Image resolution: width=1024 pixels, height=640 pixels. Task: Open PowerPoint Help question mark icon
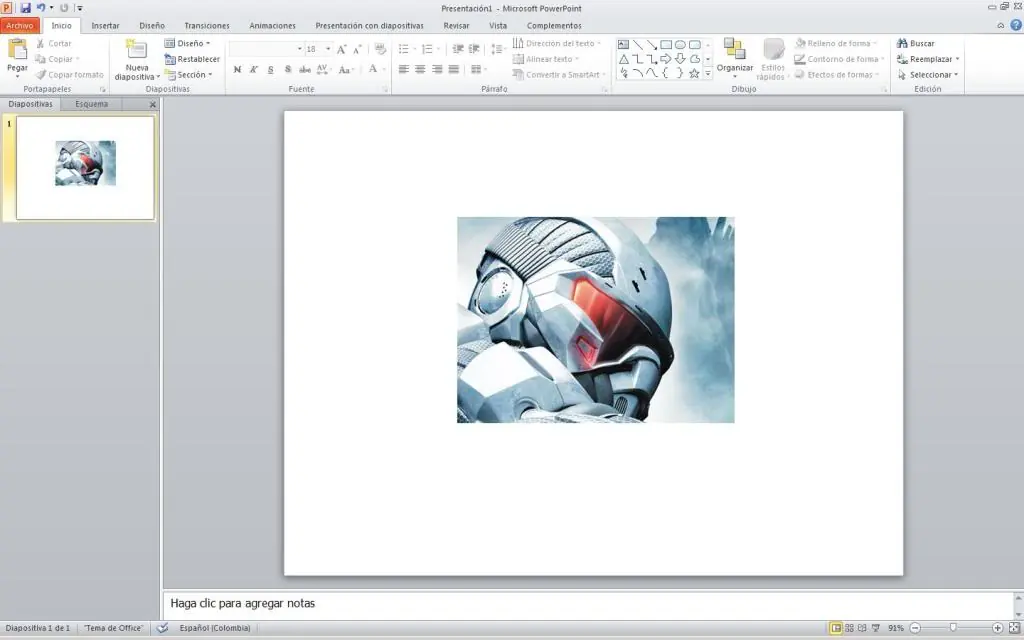(1016, 25)
